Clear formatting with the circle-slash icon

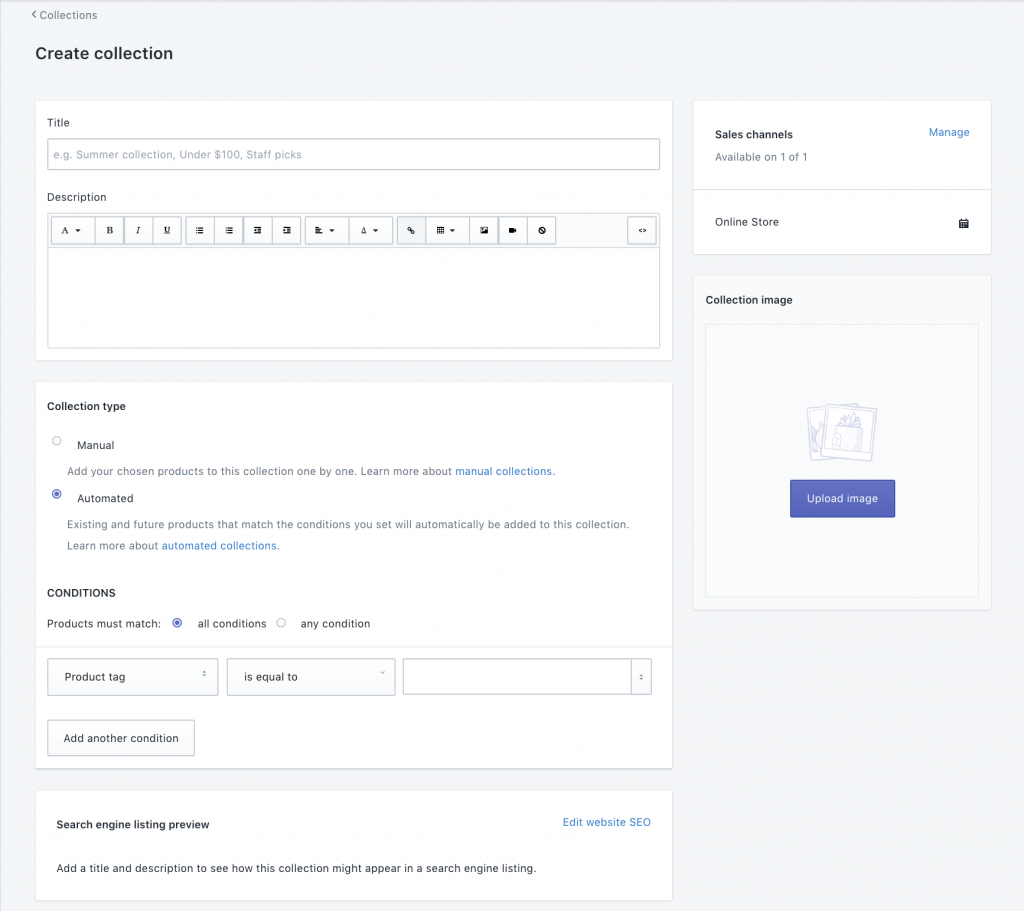541,231
